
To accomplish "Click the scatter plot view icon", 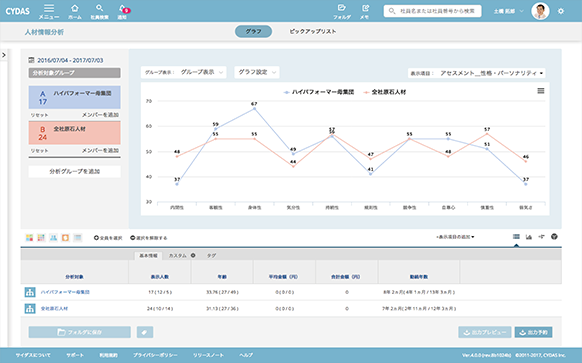I will 542,237.
